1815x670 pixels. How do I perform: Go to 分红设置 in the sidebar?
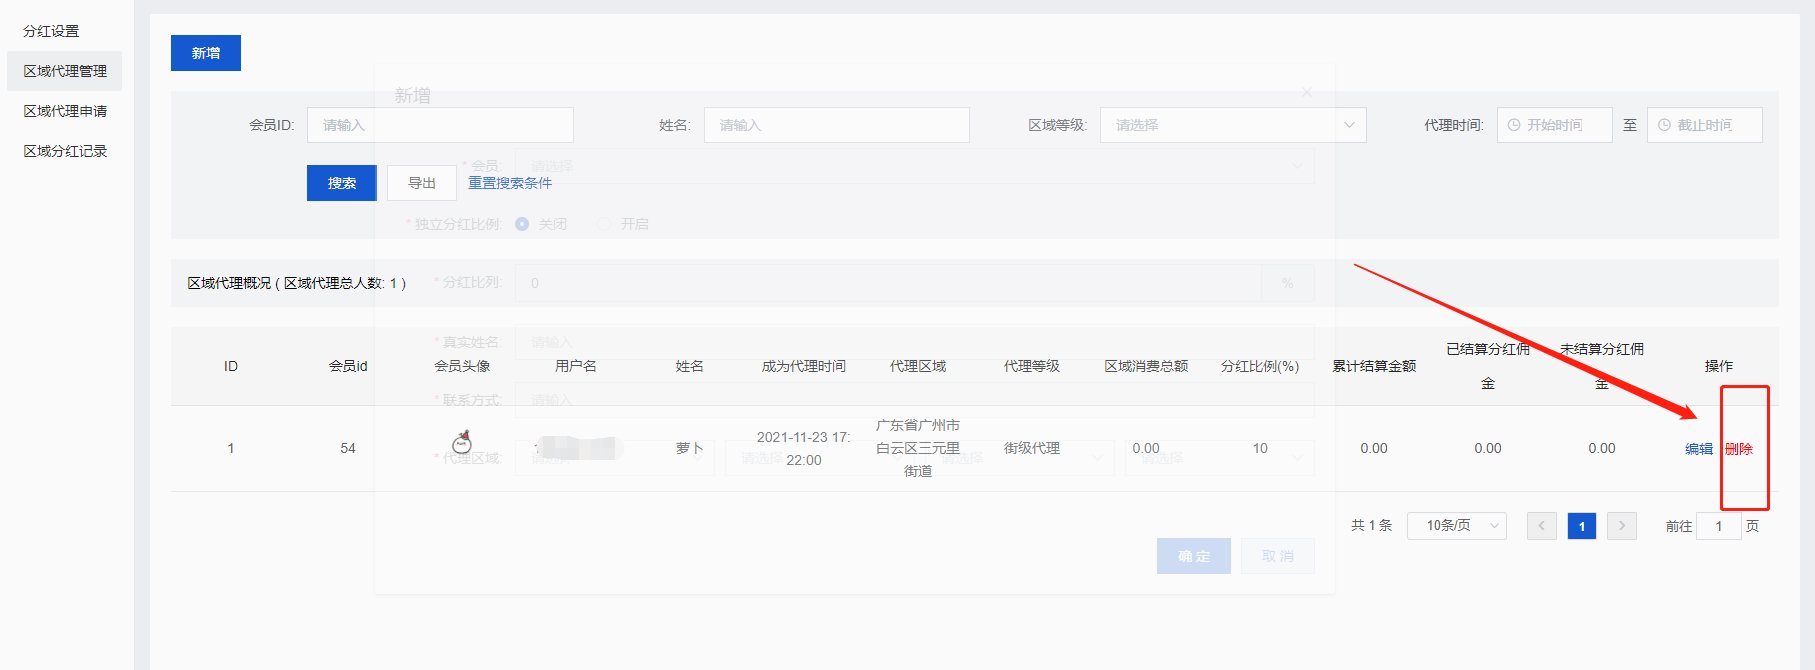(51, 31)
